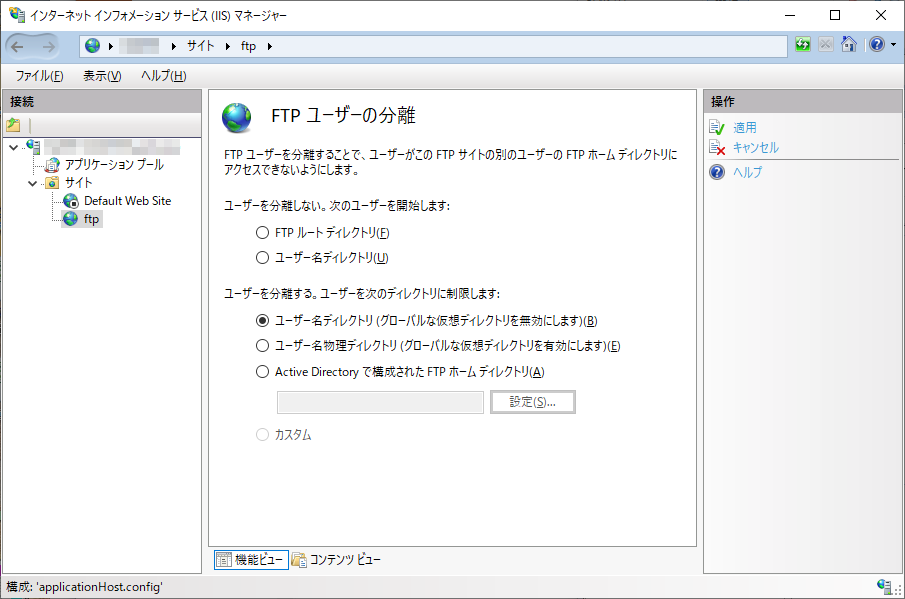Screen dimensions: 905x599
Task: Select Default Web Site in tree
Action: pos(128,201)
